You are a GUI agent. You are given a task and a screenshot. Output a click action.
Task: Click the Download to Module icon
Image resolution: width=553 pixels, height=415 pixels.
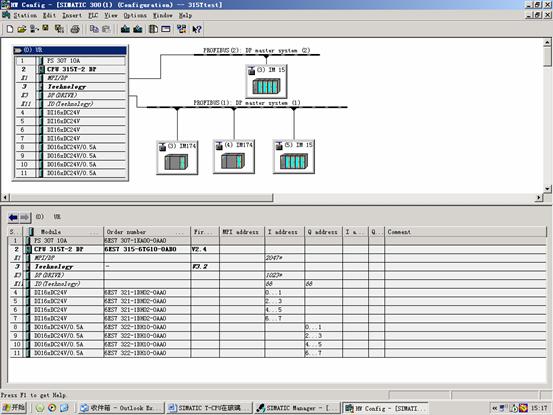point(125,29)
